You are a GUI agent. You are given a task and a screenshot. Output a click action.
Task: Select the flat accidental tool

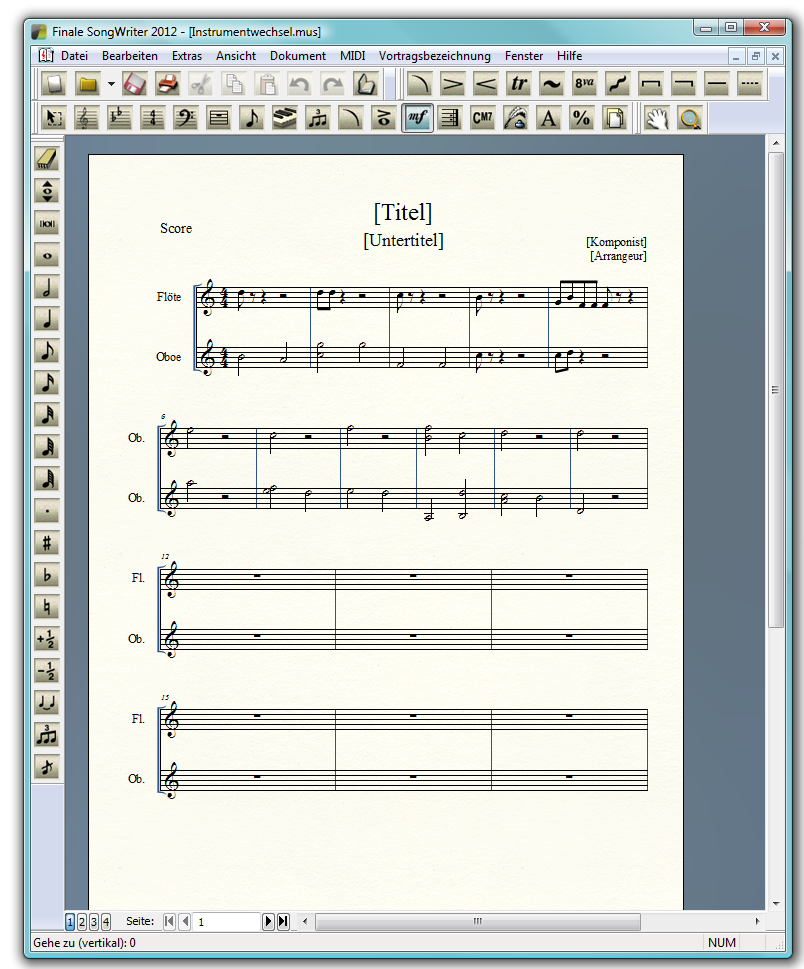click(x=48, y=575)
